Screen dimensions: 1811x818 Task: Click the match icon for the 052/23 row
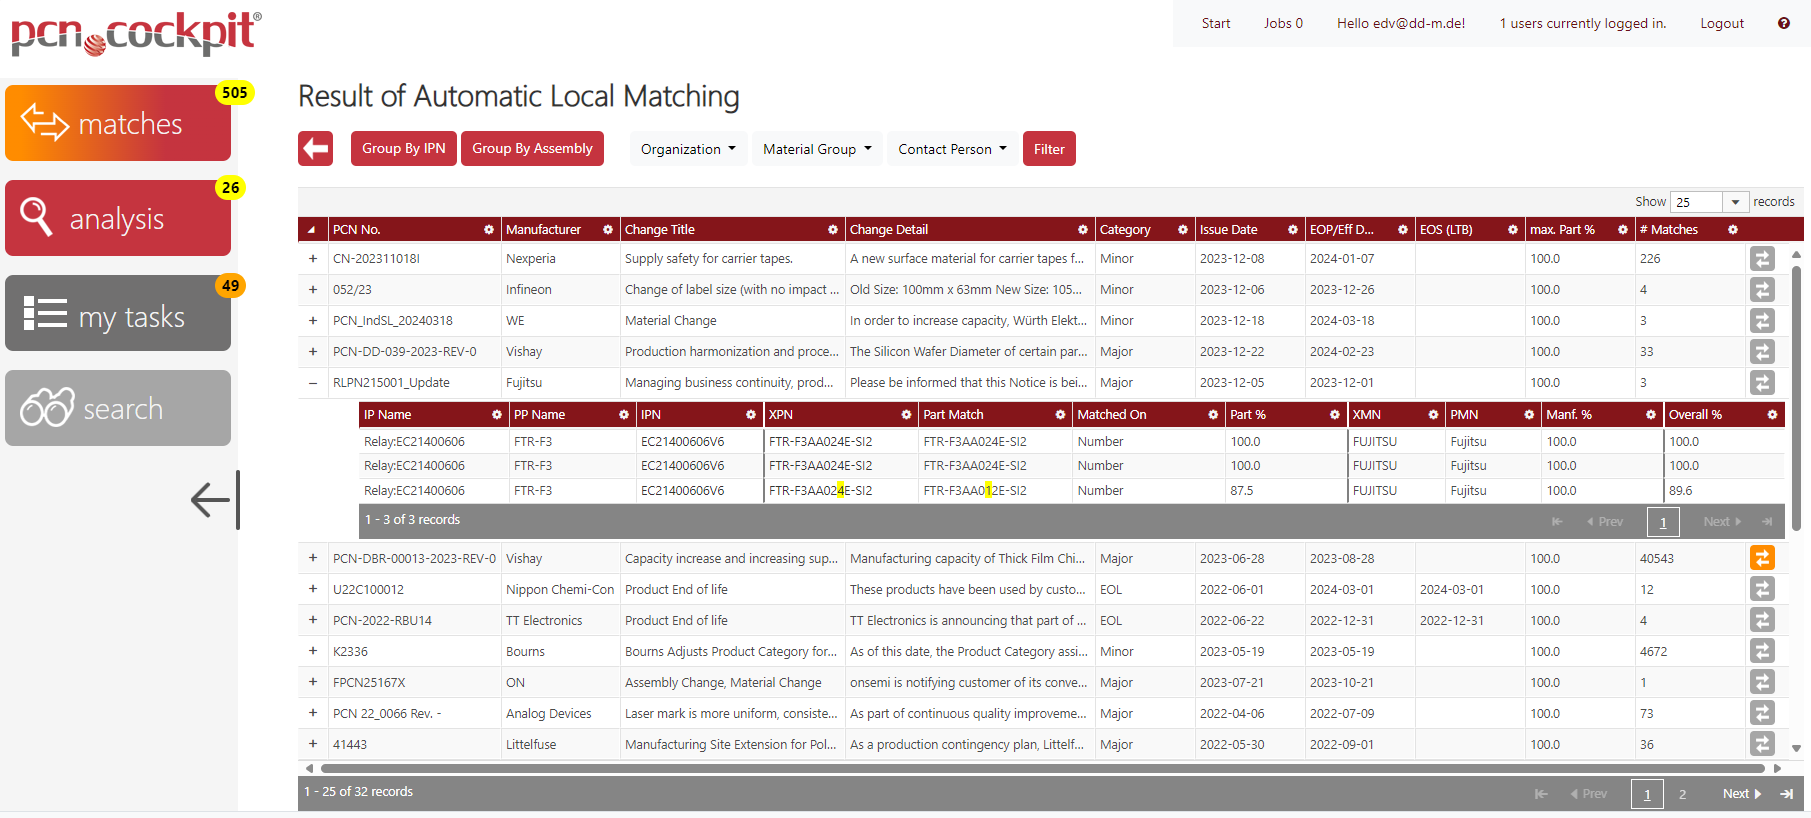pyautogui.click(x=1762, y=289)
